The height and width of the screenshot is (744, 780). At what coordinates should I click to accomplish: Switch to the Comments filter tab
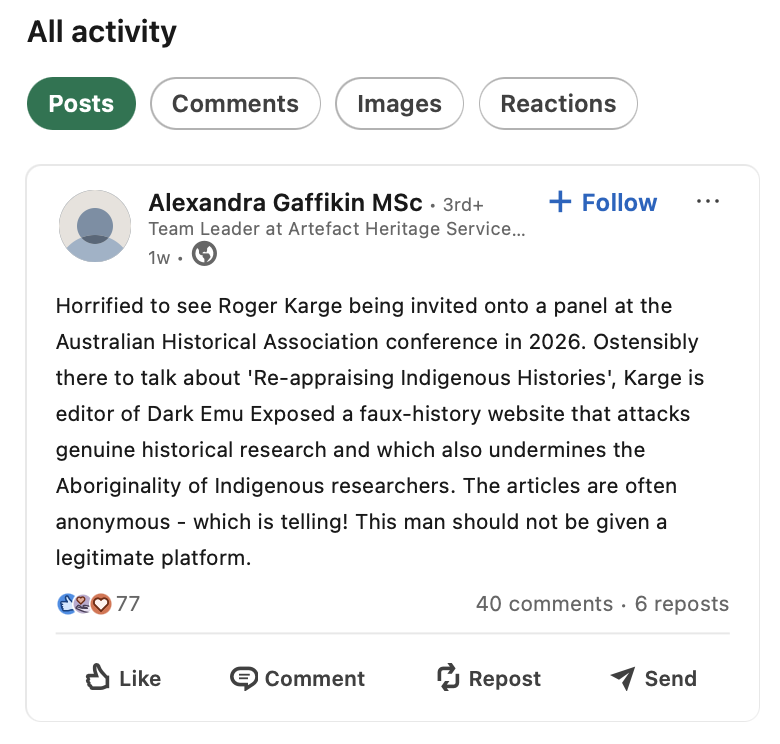pos(235,103)
